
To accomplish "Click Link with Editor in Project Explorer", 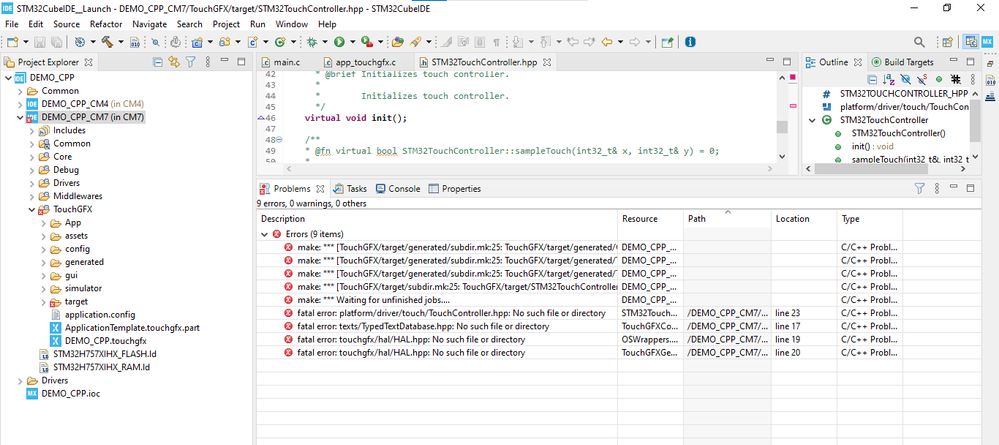I will pyautogui.click(x=173, y=62).
